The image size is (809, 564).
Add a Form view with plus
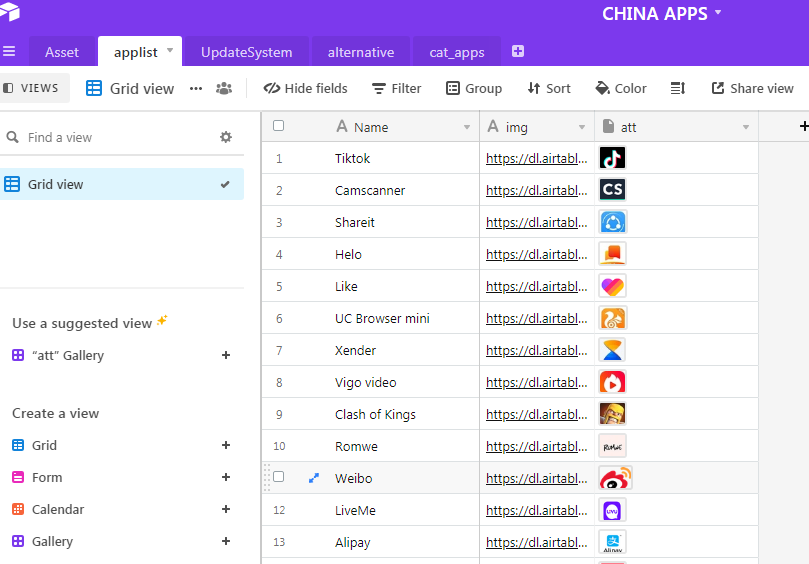pyautogui.click(x=225, y=477)
